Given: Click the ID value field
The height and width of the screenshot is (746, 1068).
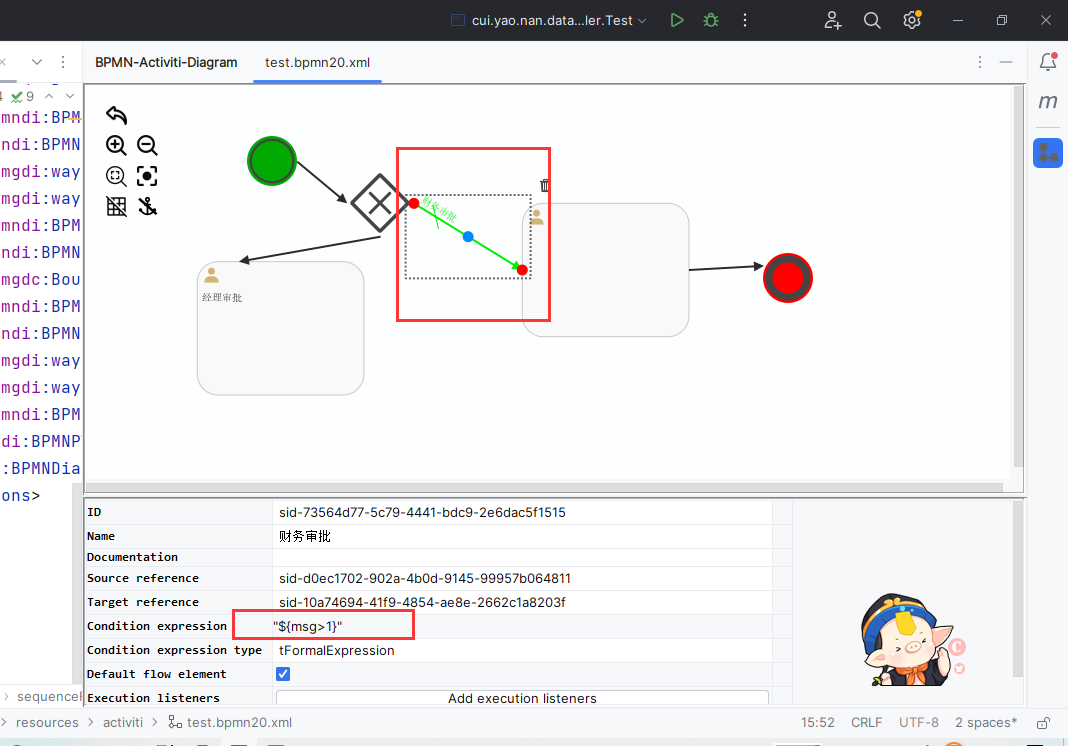Looking at the screenshot, I should [522, 512].
